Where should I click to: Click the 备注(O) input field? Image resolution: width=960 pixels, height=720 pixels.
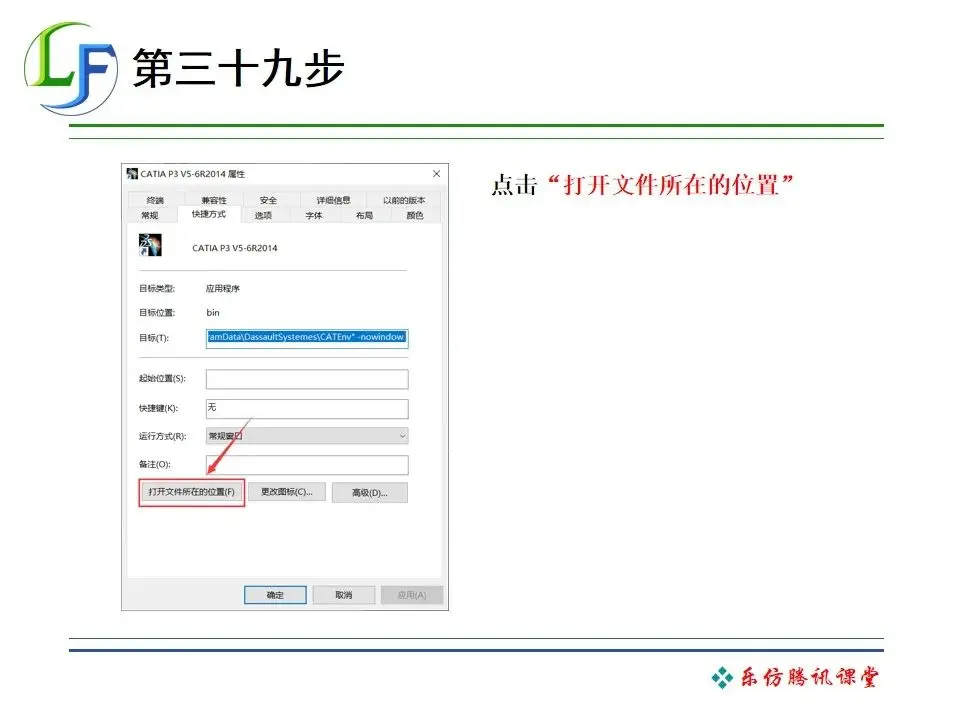point(307,465)
